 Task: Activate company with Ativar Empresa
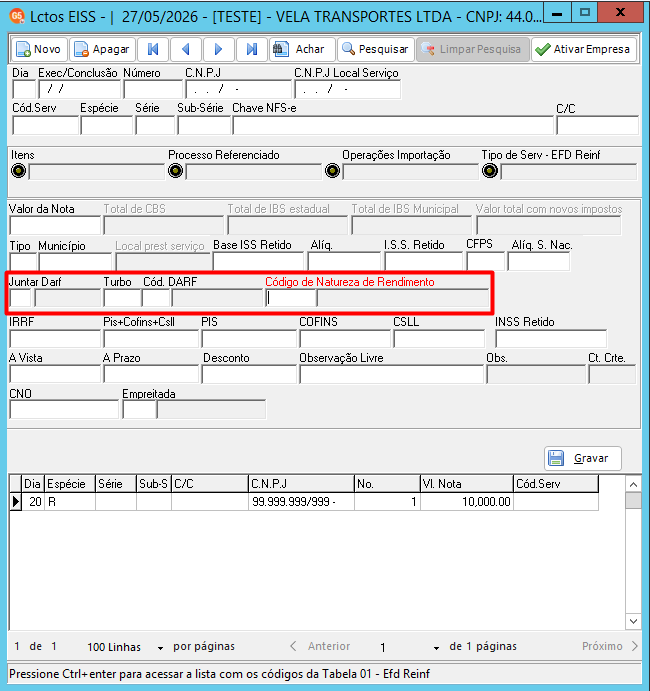[583, 49]
